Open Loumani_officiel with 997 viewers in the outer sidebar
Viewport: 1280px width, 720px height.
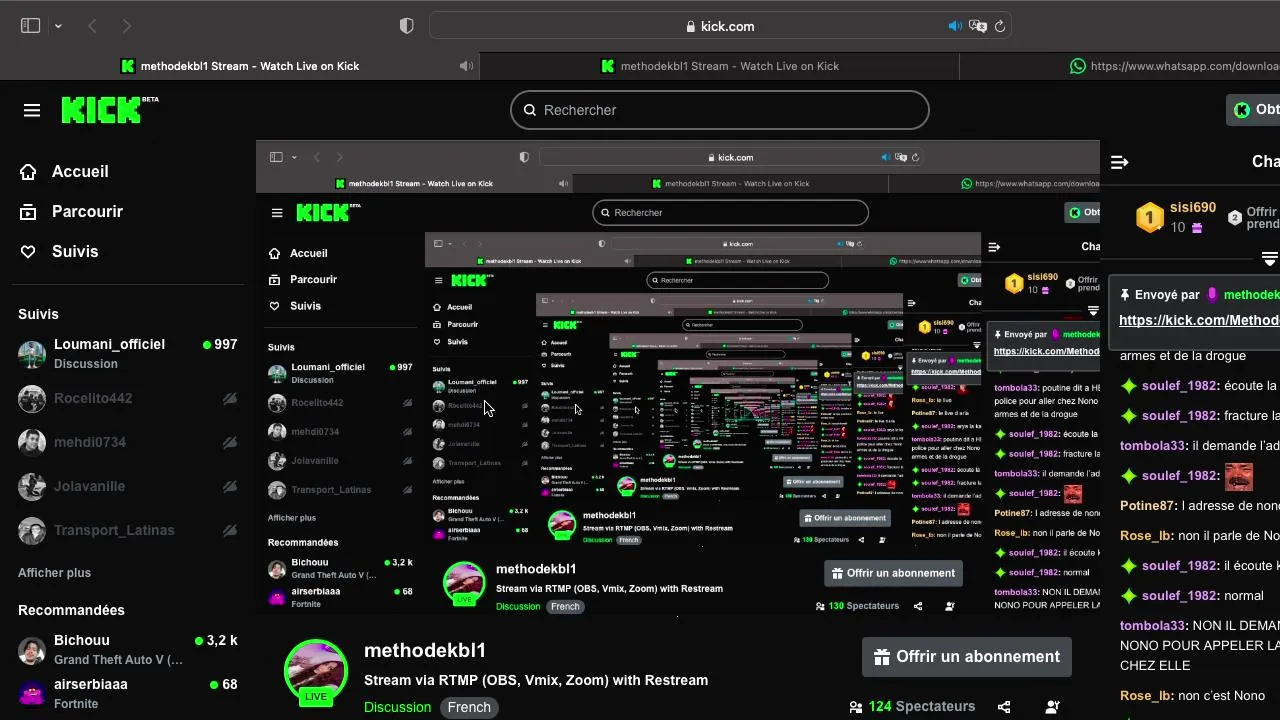click(128, 353)
